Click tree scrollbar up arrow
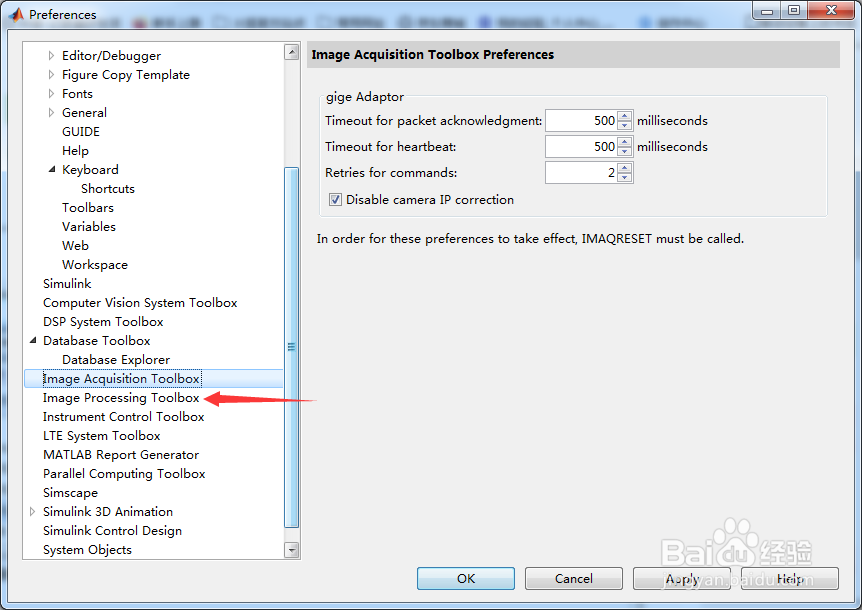862x610 pixels. coord(292,52)
